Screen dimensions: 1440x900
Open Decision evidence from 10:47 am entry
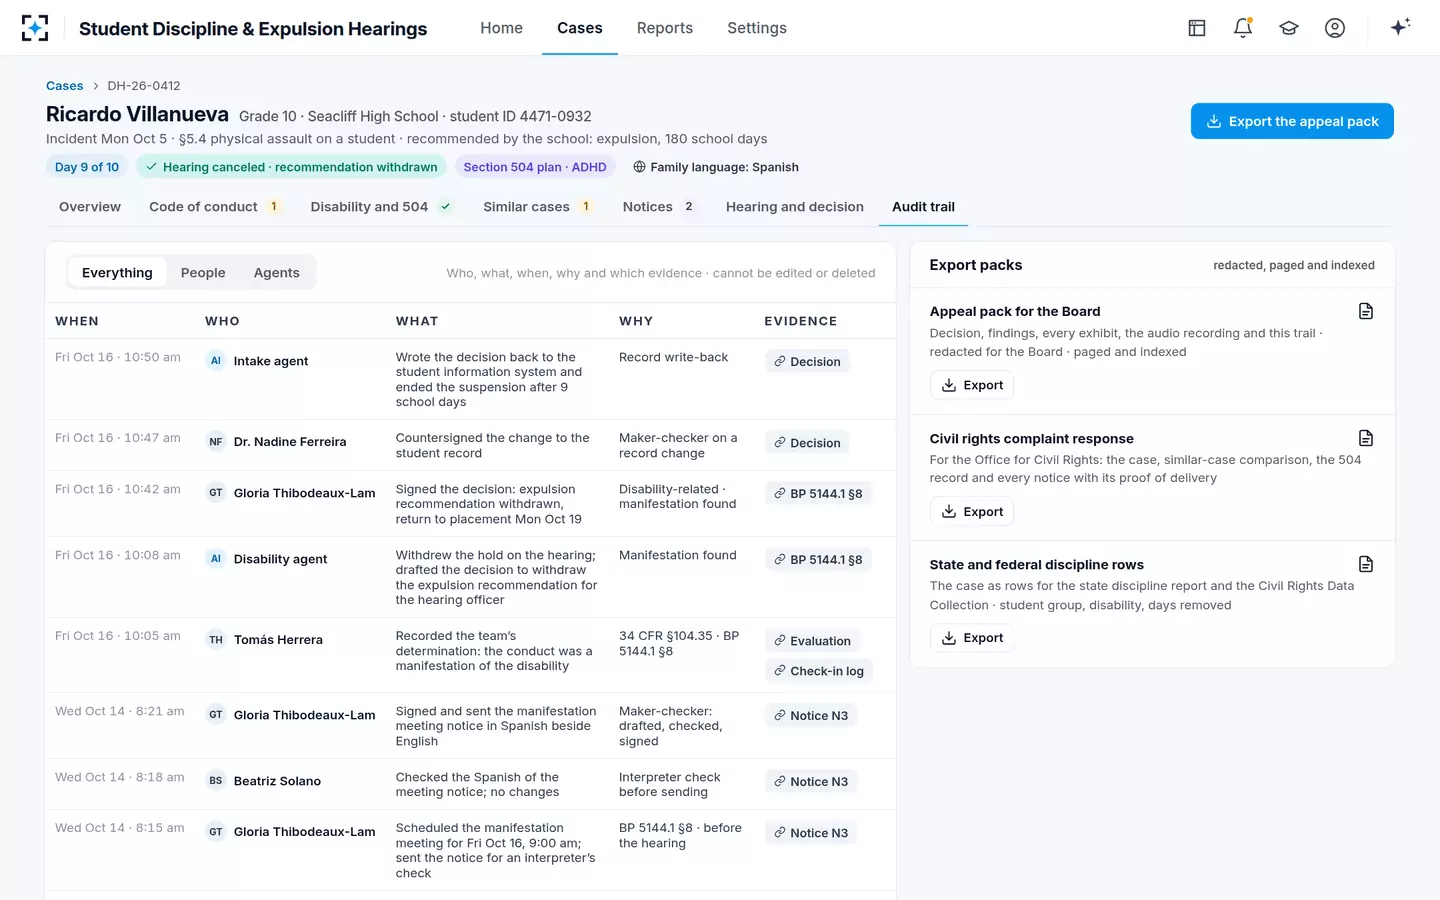coord(807,443)
